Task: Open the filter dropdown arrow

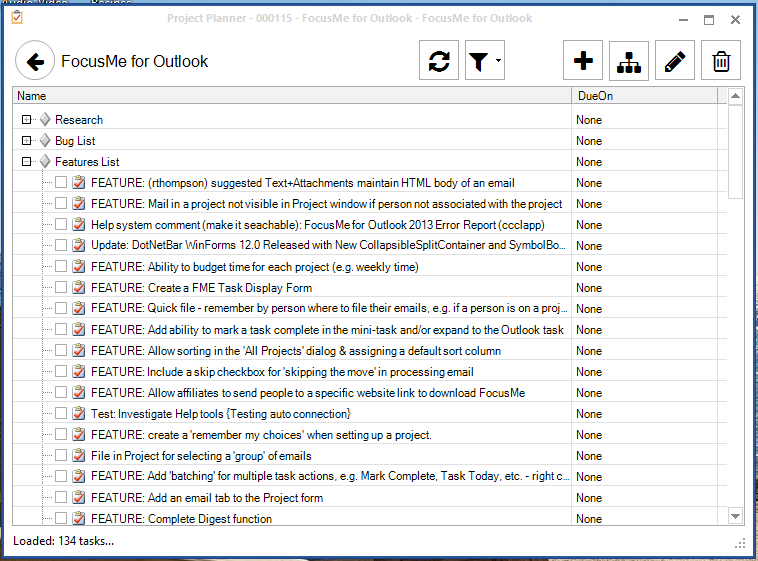Action: click(498, 61)
